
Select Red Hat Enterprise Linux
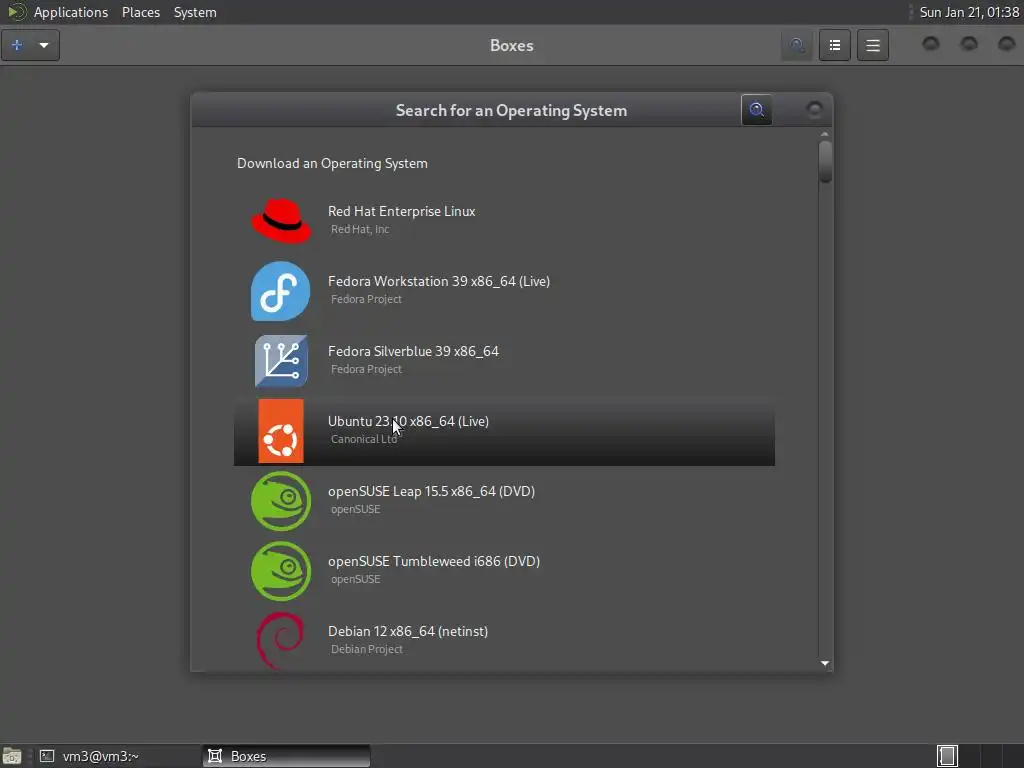[504, 221]
